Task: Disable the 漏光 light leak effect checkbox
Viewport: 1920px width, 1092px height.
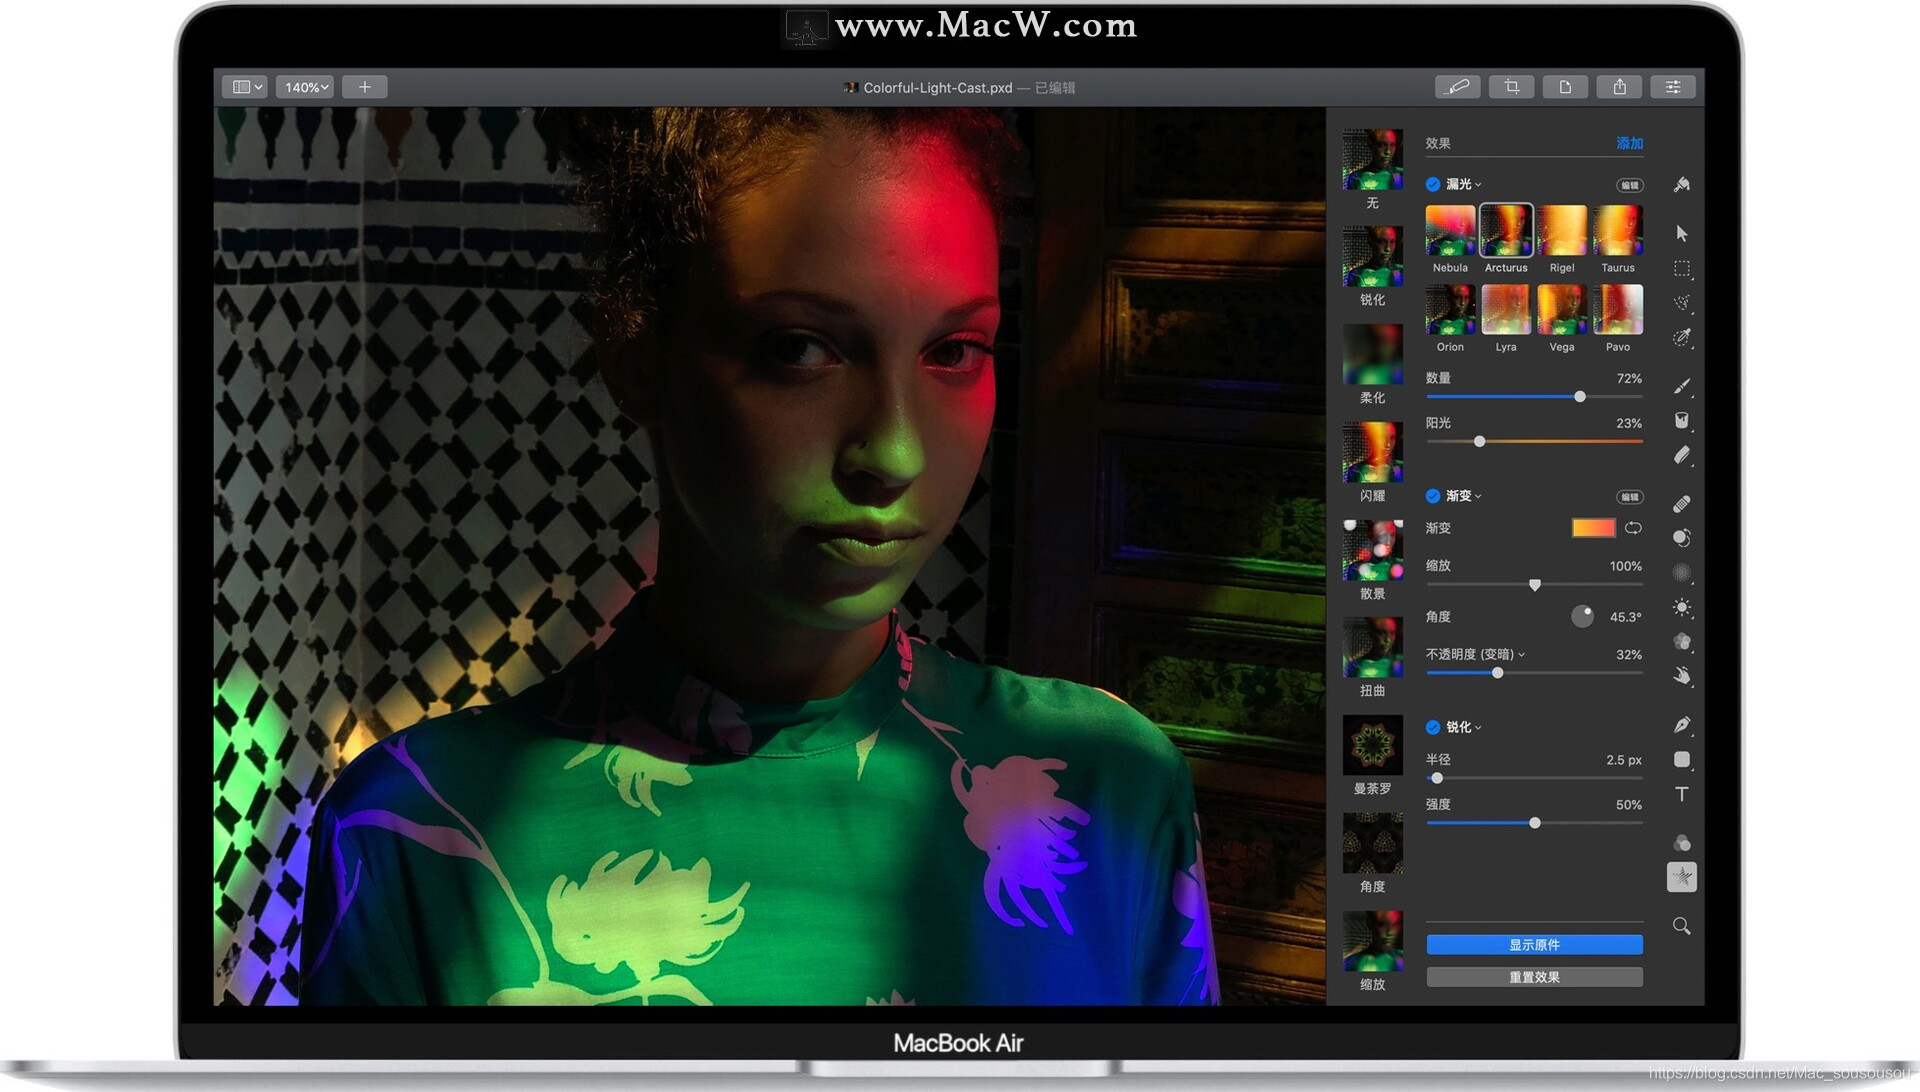Action: [x=1433, y=184]
